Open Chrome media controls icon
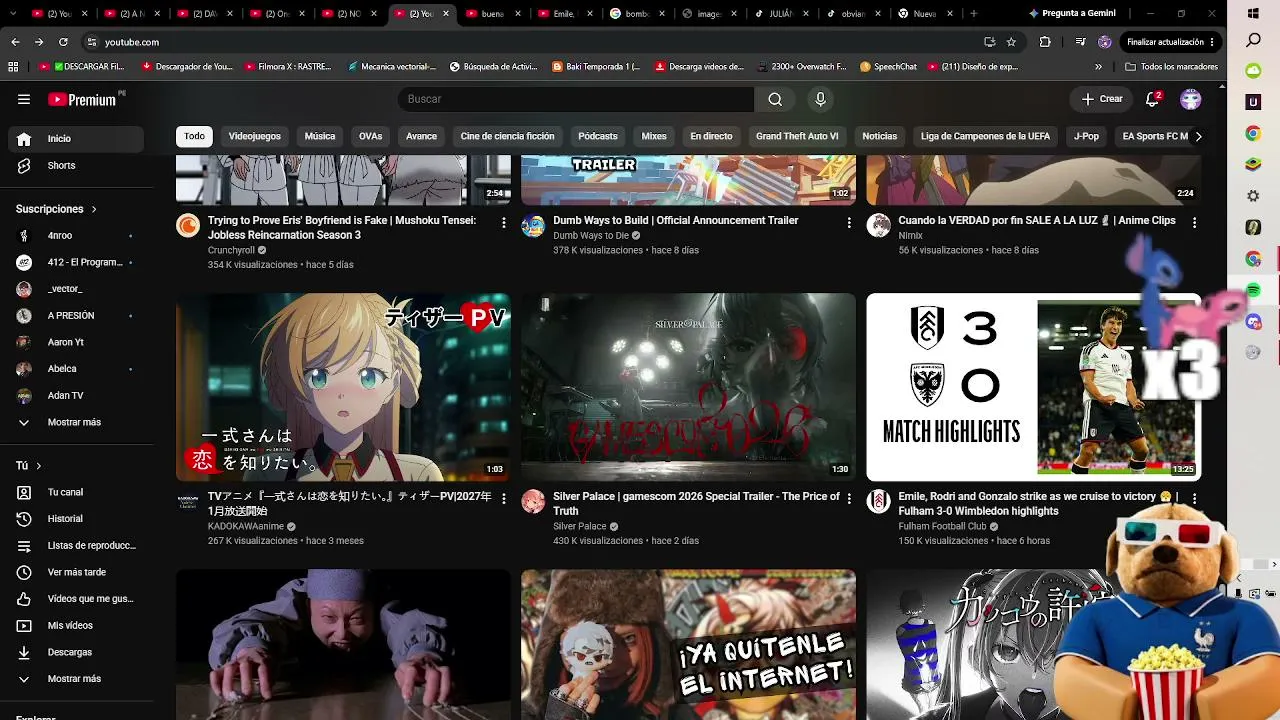 (1080, 42)
